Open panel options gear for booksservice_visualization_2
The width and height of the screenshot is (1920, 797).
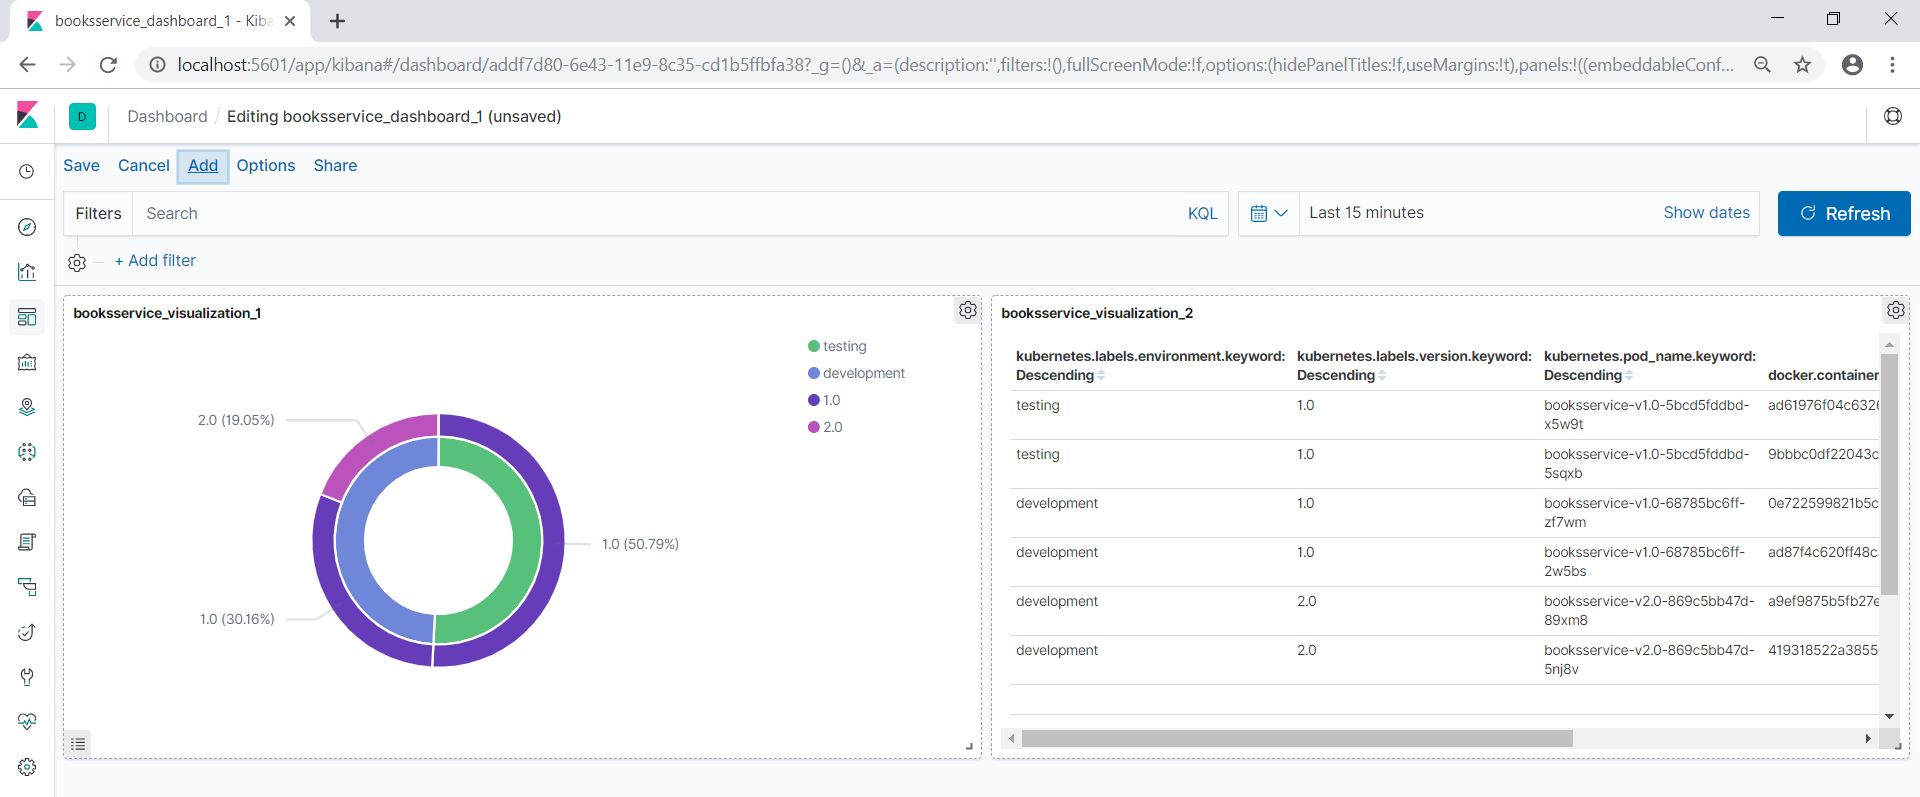1895,310
